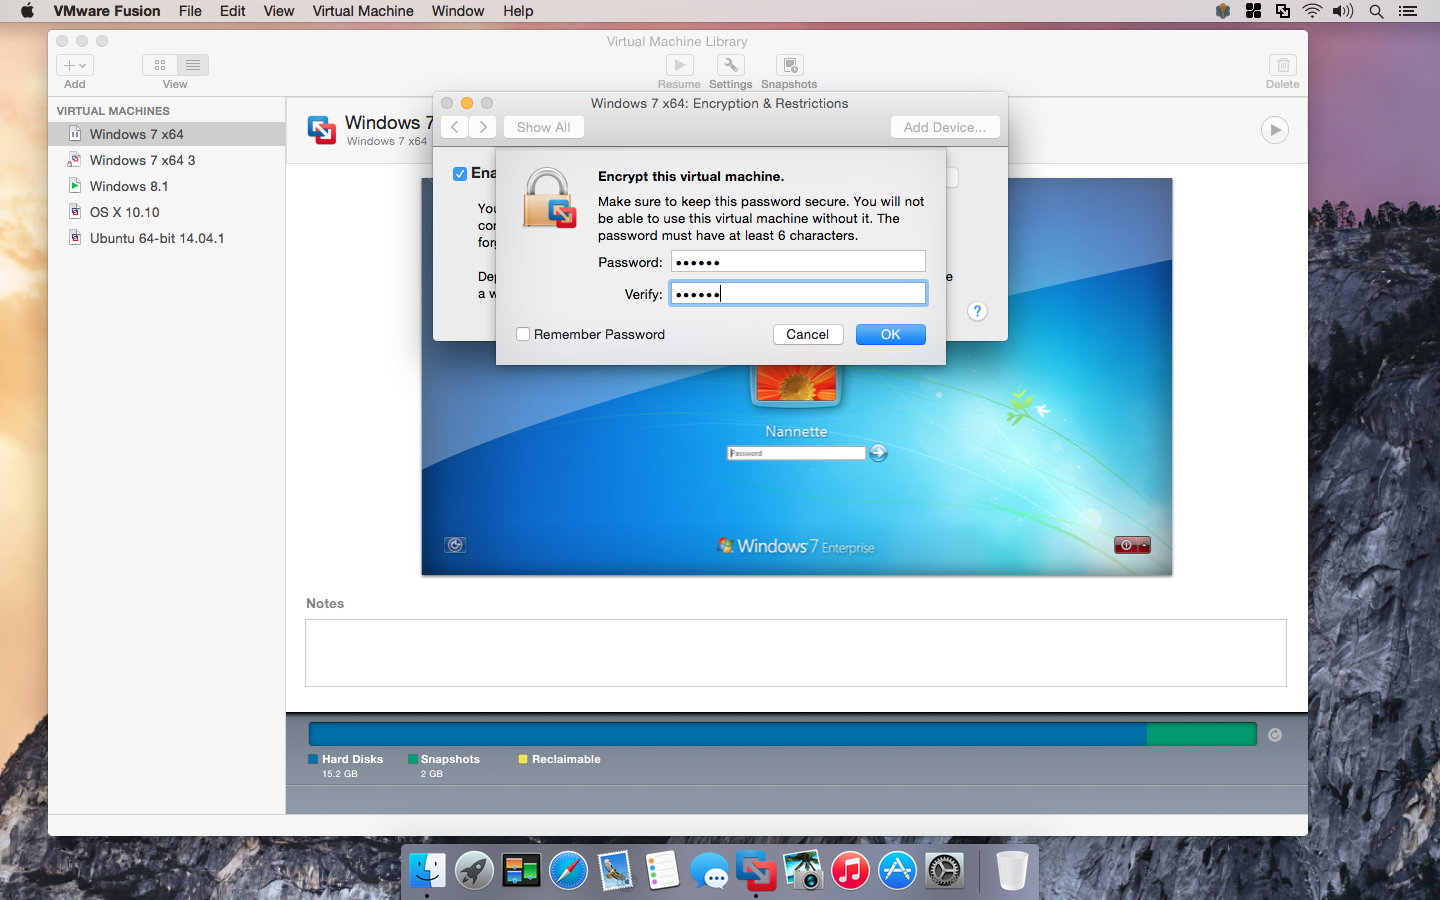
Task: Toggle the Enable Encryption checkbox
Action: point(460,174)
